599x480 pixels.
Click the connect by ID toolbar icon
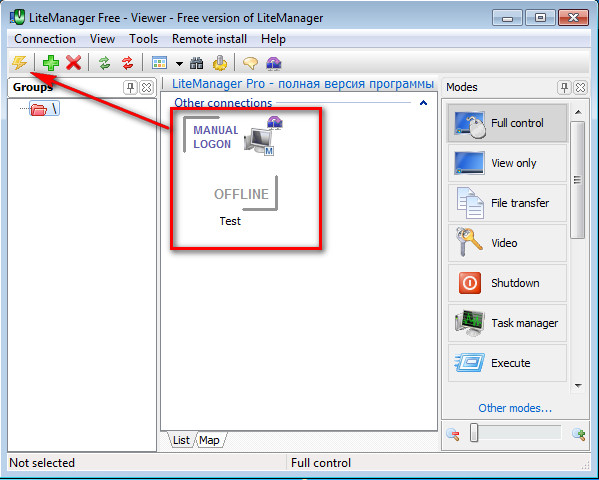pos(274,63)
